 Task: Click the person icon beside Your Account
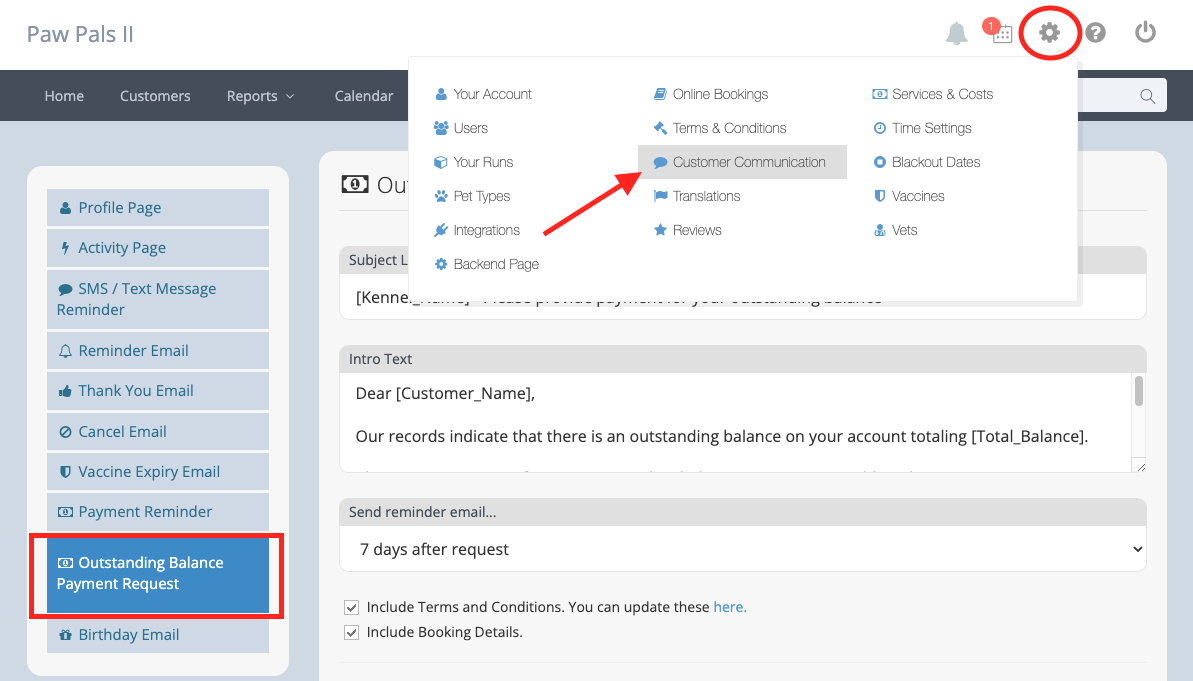point(441,94)
